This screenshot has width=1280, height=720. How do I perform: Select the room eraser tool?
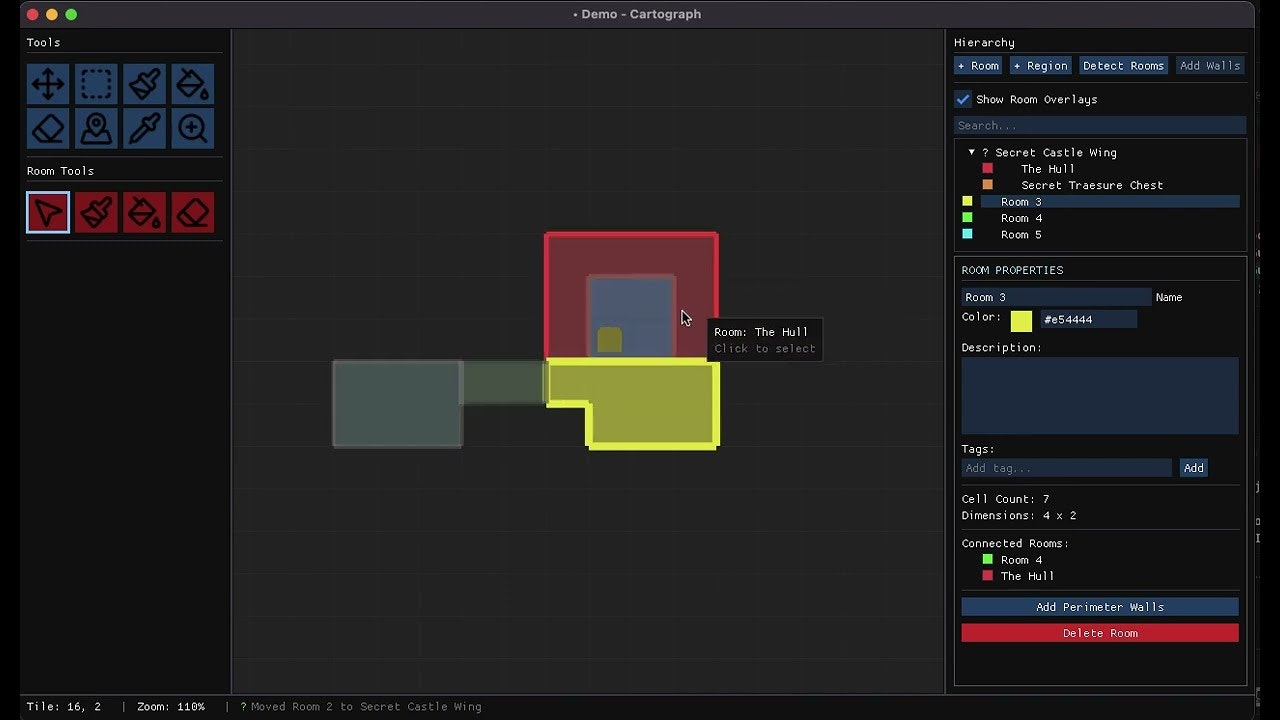coord(192,212)
